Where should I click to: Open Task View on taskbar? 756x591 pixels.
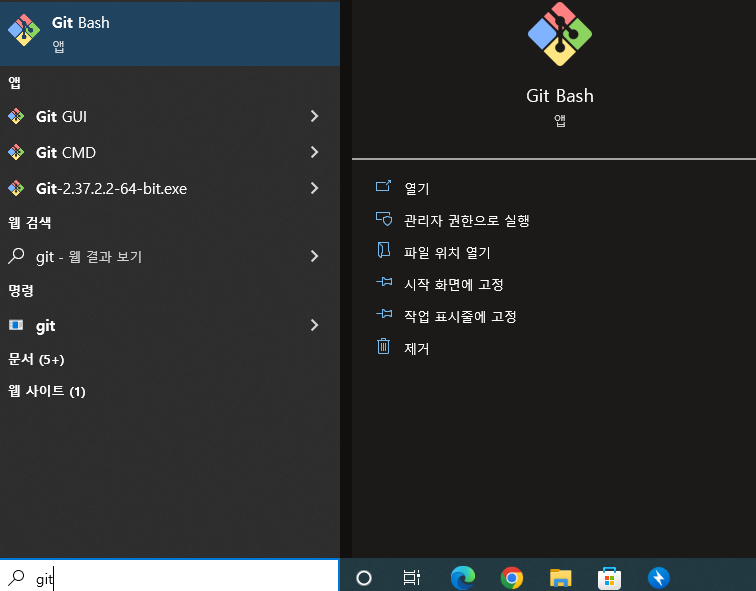[411, 578]
